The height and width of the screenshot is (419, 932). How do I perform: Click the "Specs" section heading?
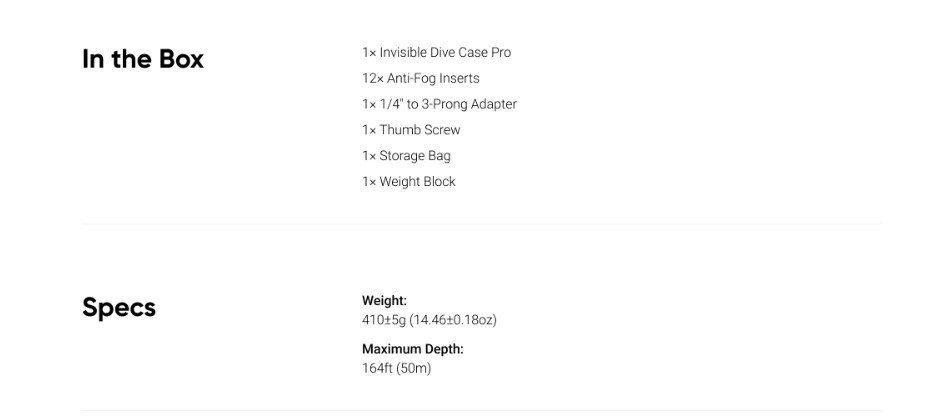(x=119, y=307)
